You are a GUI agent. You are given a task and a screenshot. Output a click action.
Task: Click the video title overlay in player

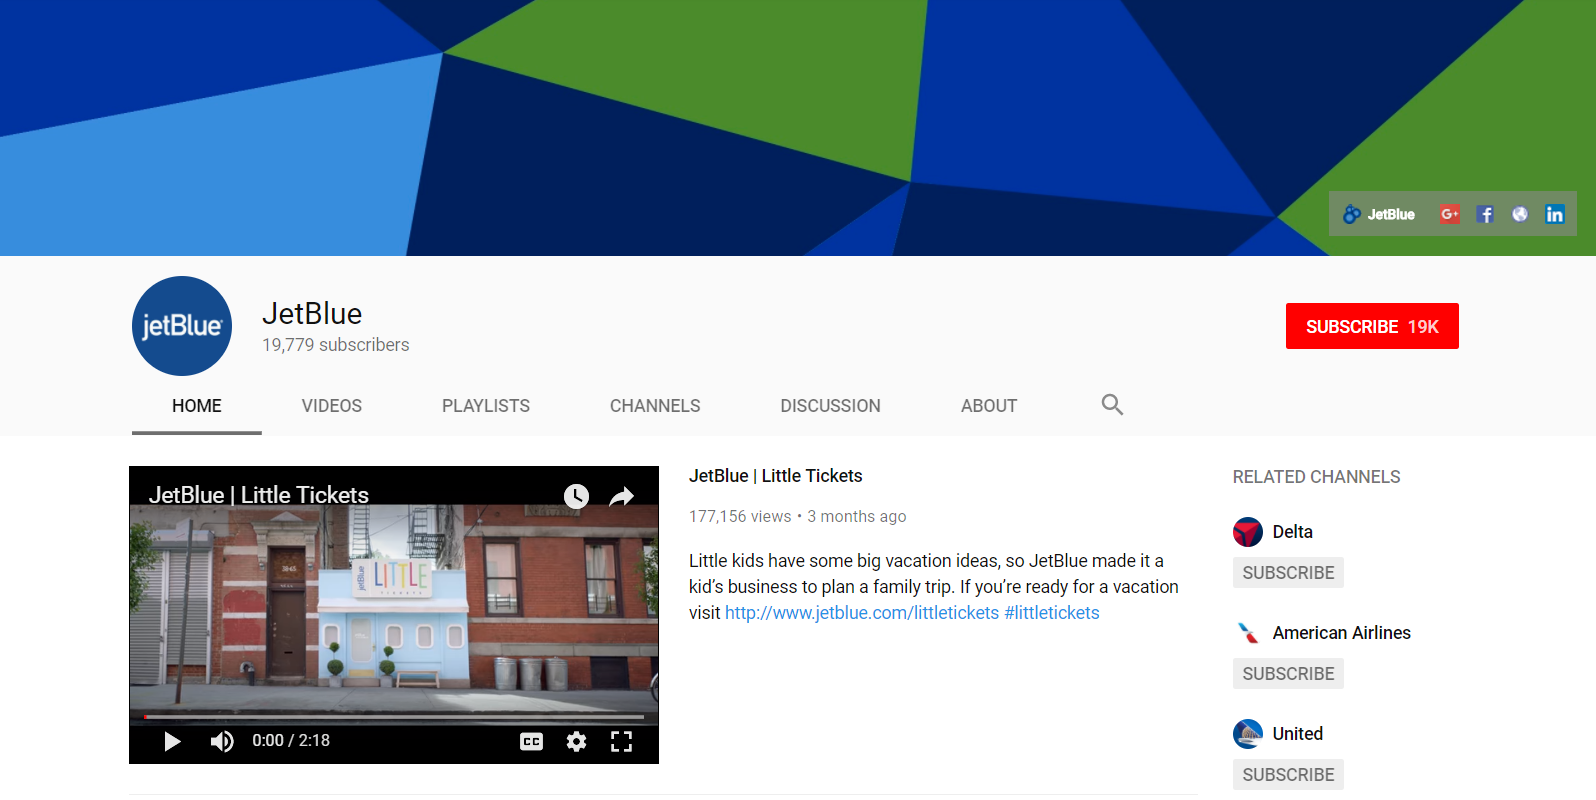[x=259, y=495]
